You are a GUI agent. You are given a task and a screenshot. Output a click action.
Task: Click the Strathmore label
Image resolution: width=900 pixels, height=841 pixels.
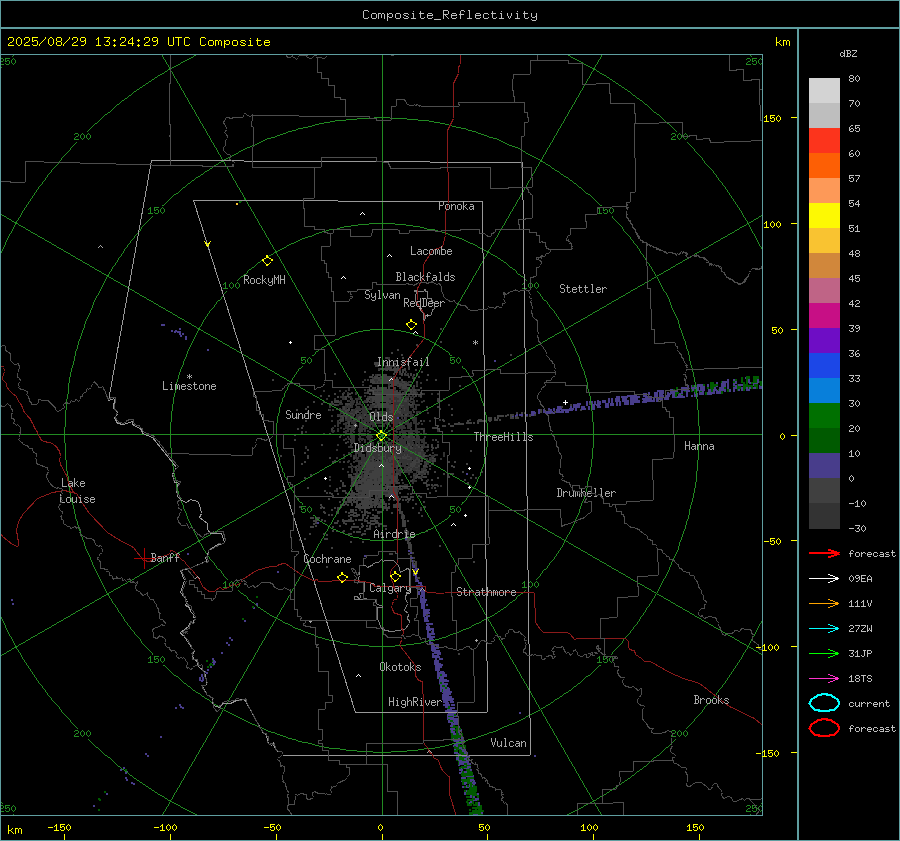pos(486,592)
